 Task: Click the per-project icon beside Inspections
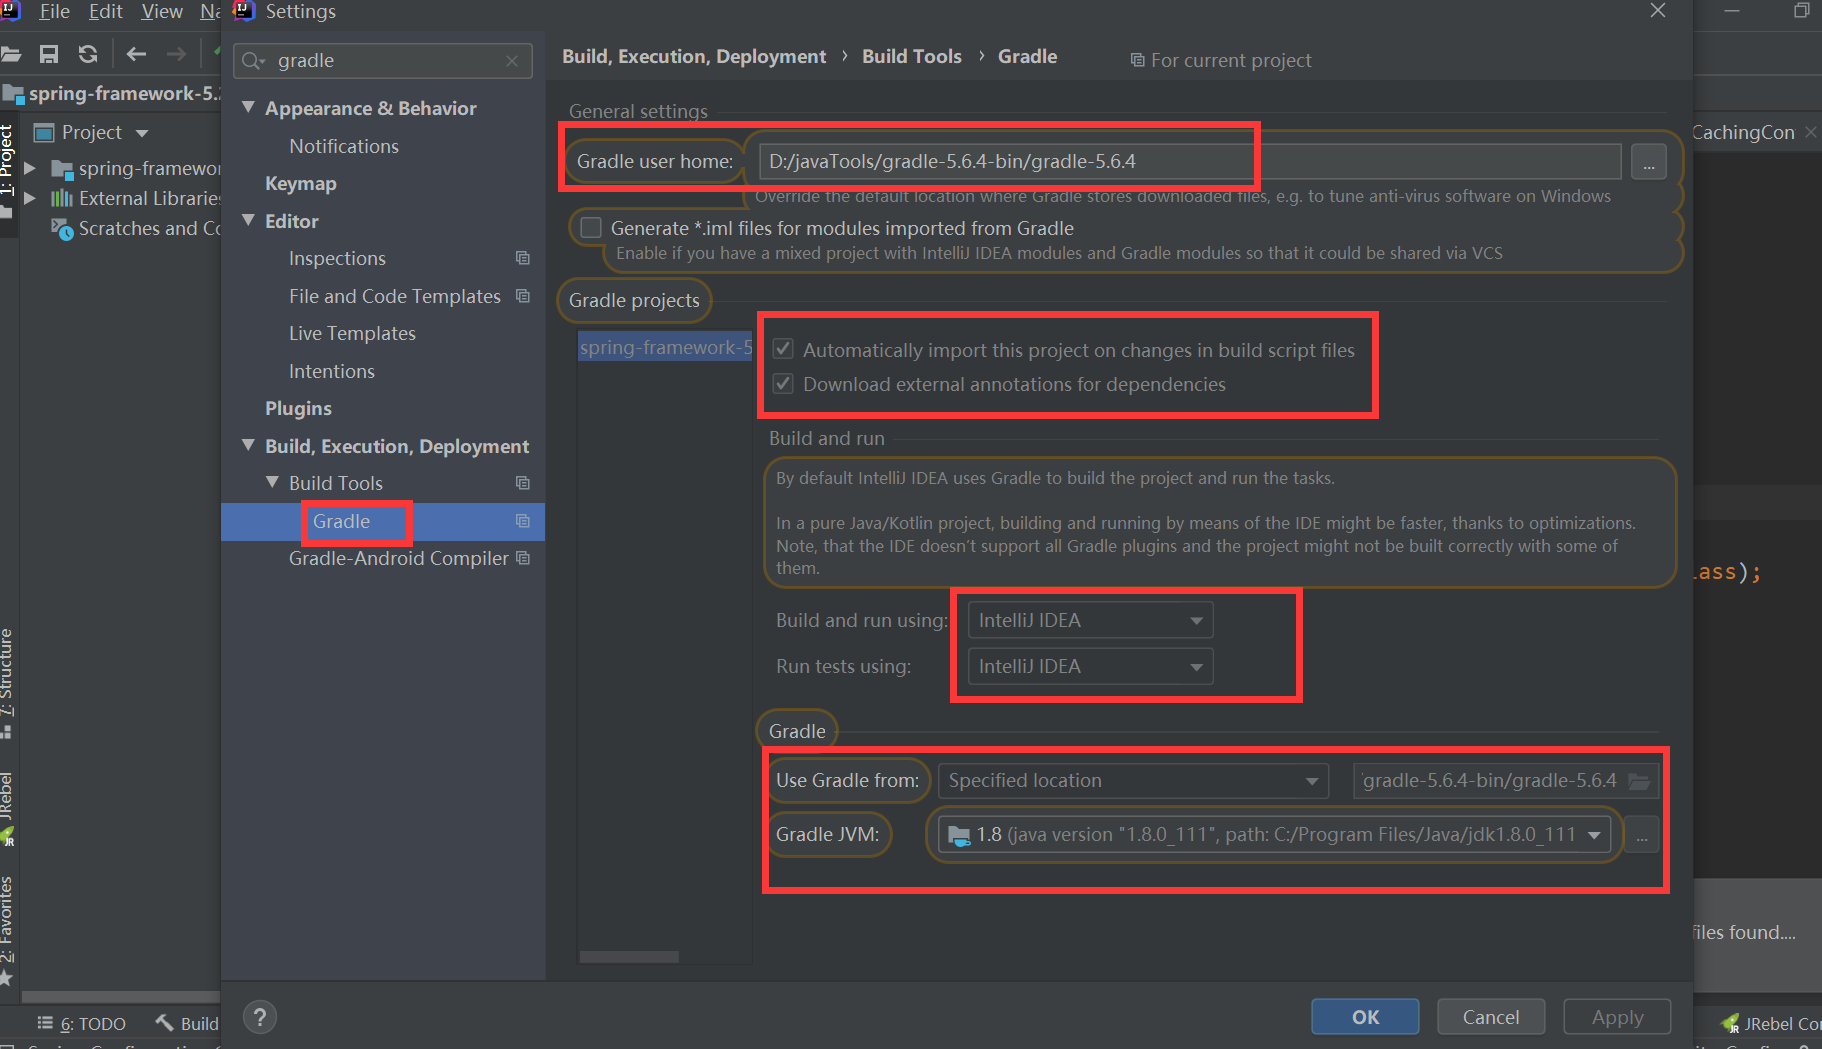[522, 258]
